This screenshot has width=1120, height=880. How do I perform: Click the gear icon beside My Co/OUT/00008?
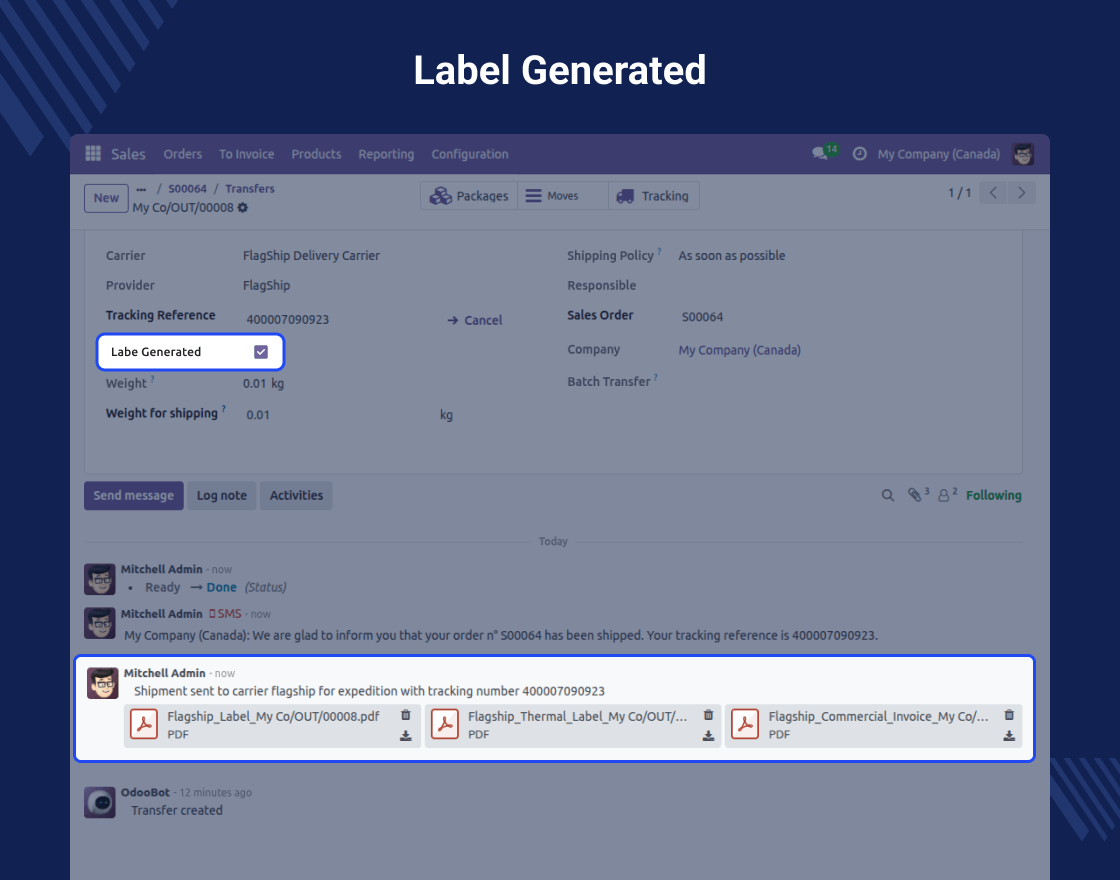243,207
